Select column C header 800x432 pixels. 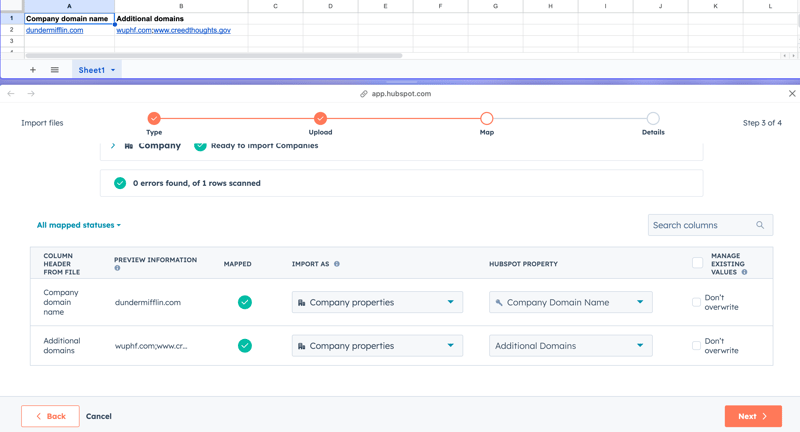pos(276,6)
